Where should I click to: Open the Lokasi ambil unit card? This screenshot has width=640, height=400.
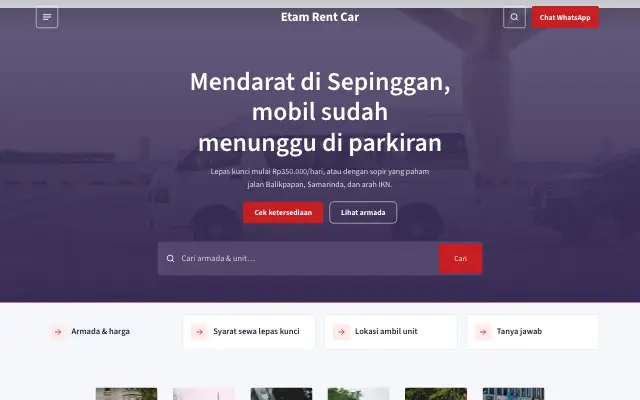(391, 331)
